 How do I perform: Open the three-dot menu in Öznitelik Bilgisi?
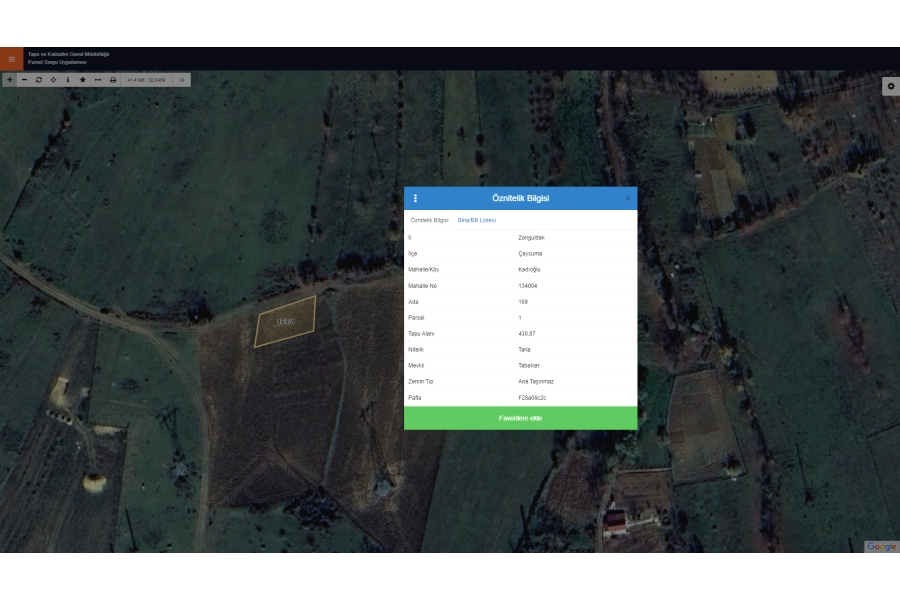(x=415, y=198)
